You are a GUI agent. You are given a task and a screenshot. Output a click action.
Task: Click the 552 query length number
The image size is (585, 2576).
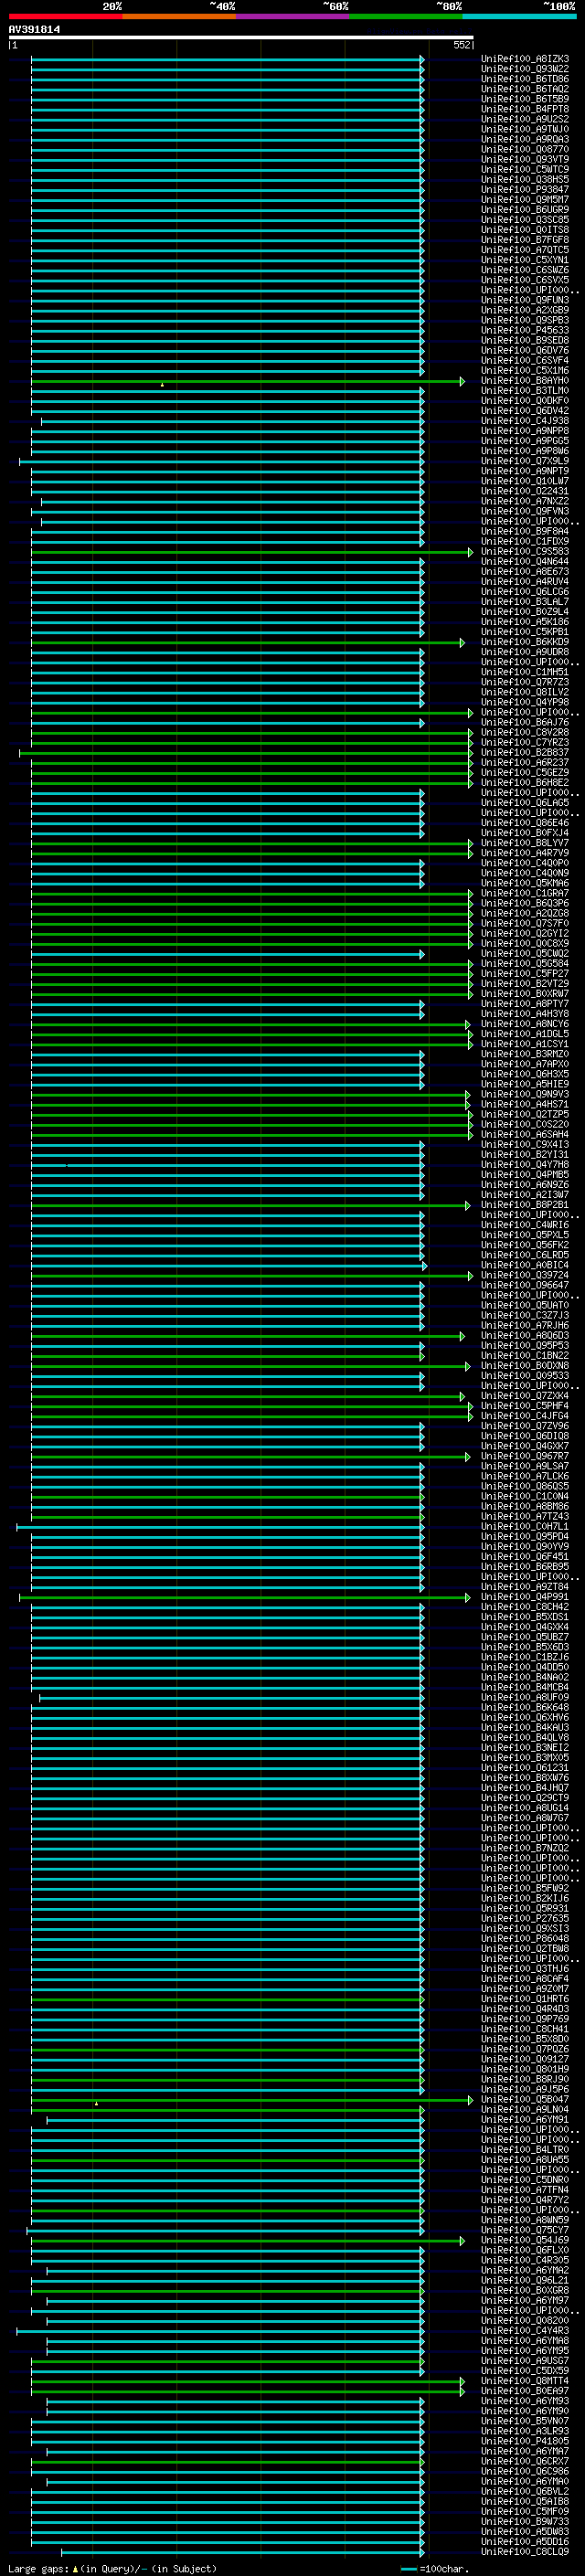tap(461, 45)
